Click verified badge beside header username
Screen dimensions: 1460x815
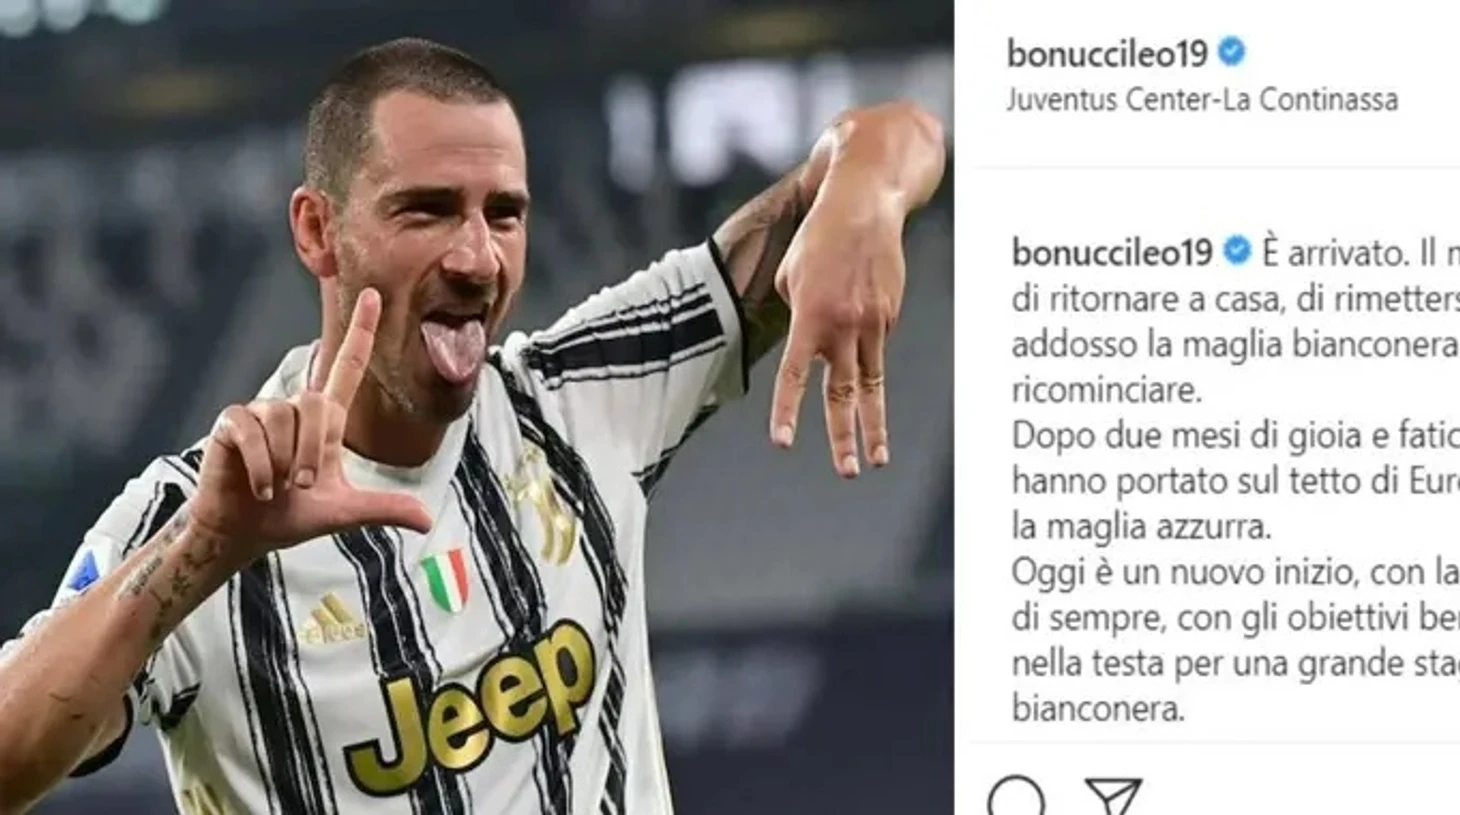tap(1232, 51)
